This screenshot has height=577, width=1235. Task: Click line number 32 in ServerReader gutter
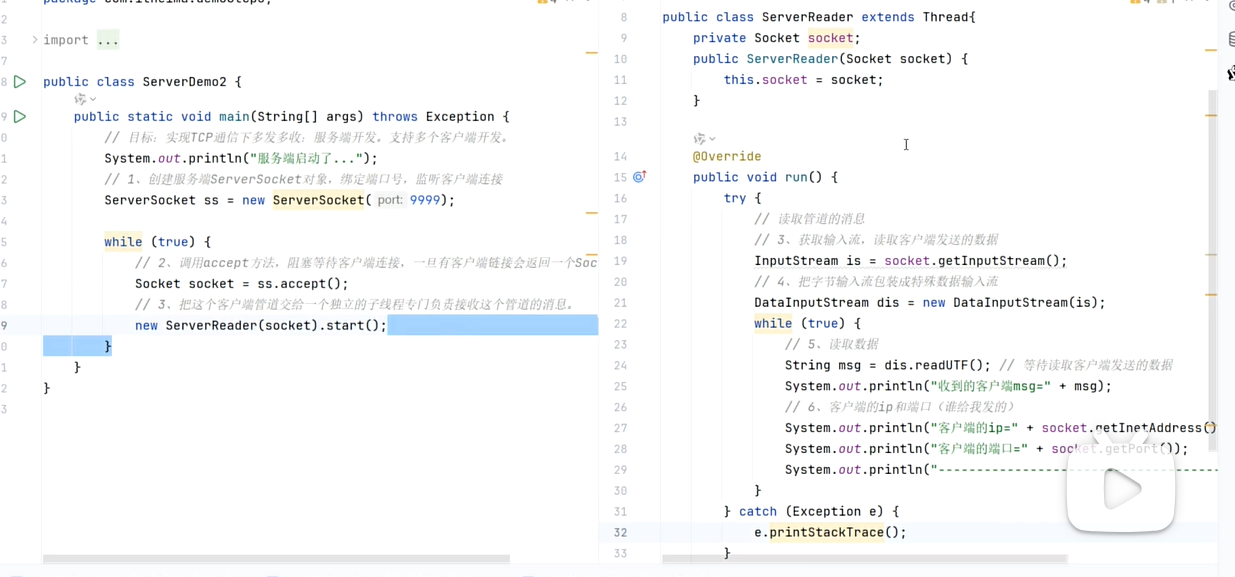[620, 532]
